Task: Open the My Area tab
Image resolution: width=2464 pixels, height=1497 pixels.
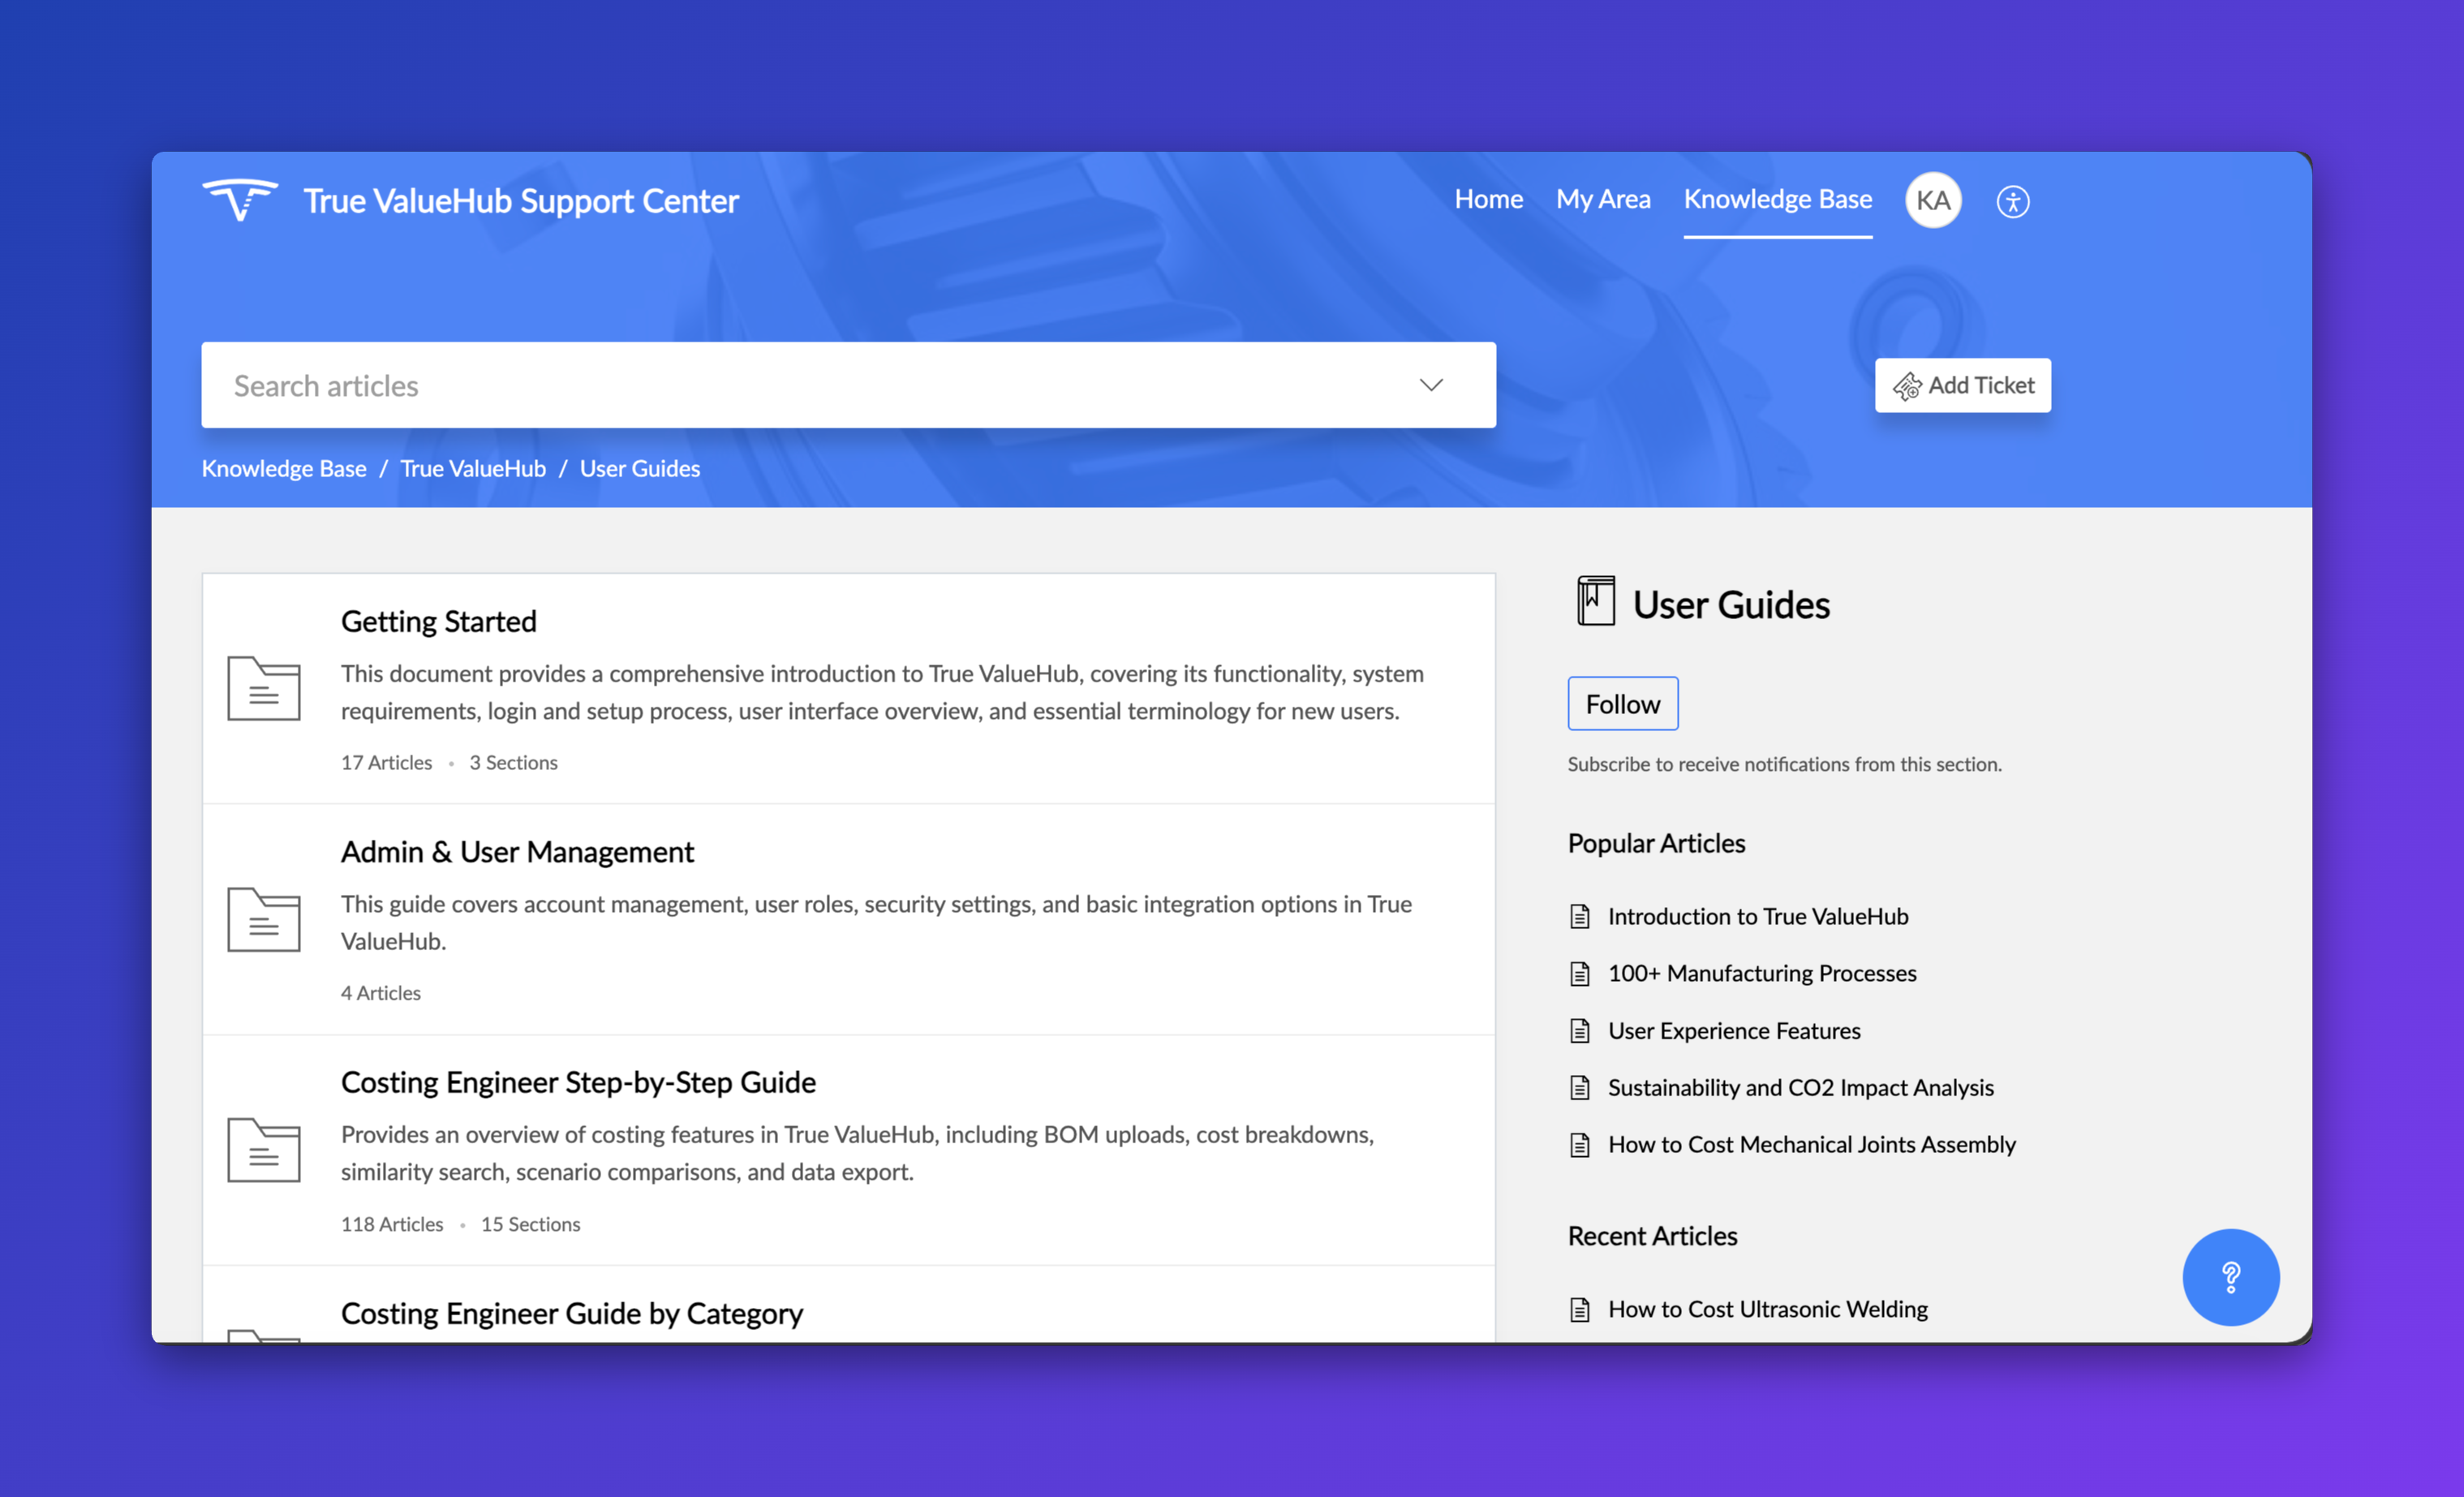Action: [1603, 199]
